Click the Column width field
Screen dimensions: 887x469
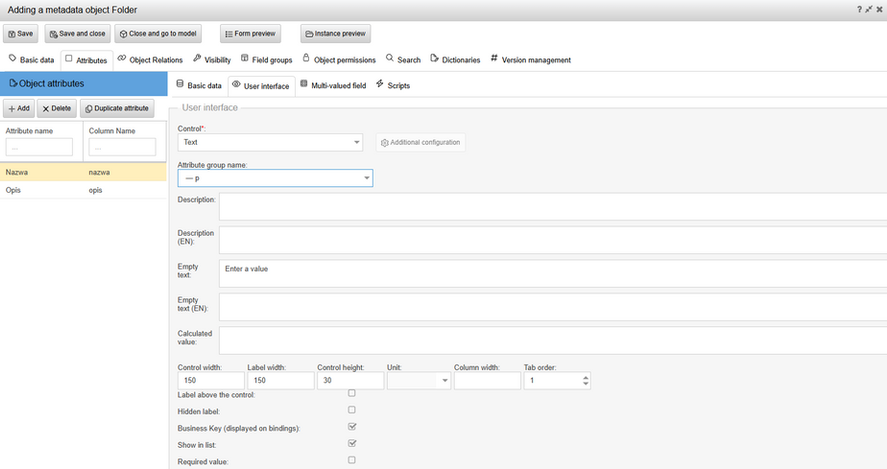(487, 380)
